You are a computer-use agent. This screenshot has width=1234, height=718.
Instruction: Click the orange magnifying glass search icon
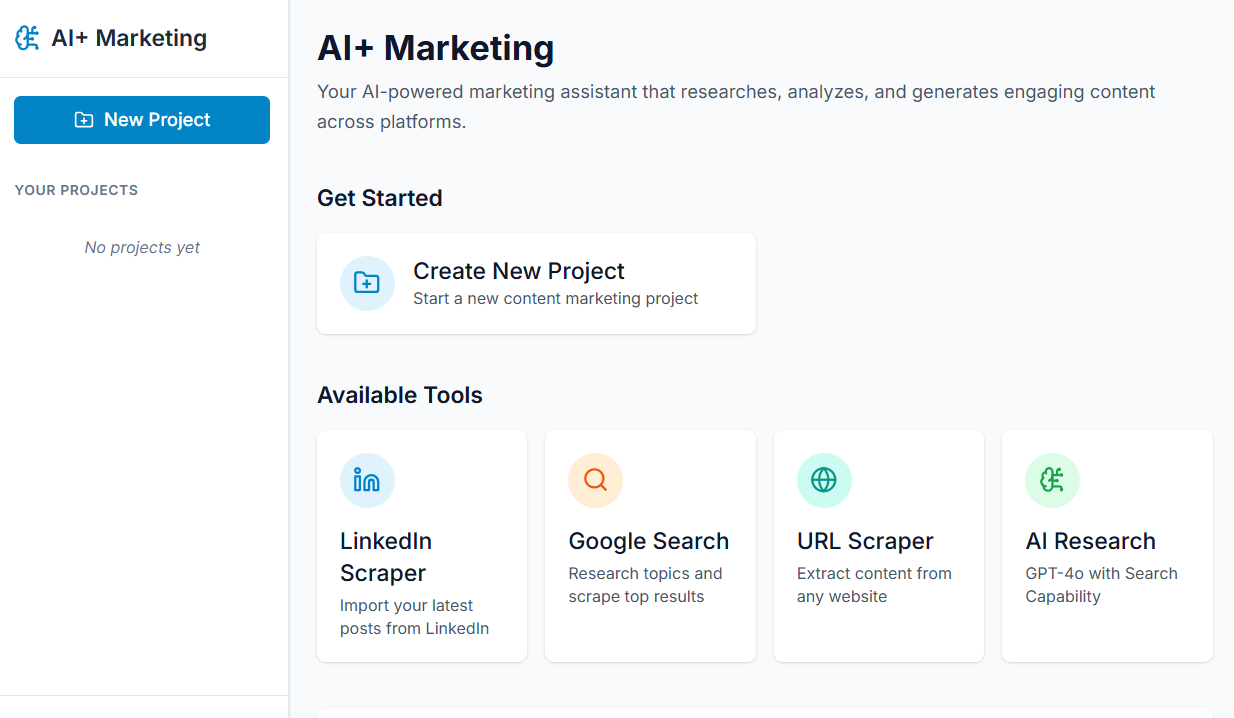[x=595, y=481]
